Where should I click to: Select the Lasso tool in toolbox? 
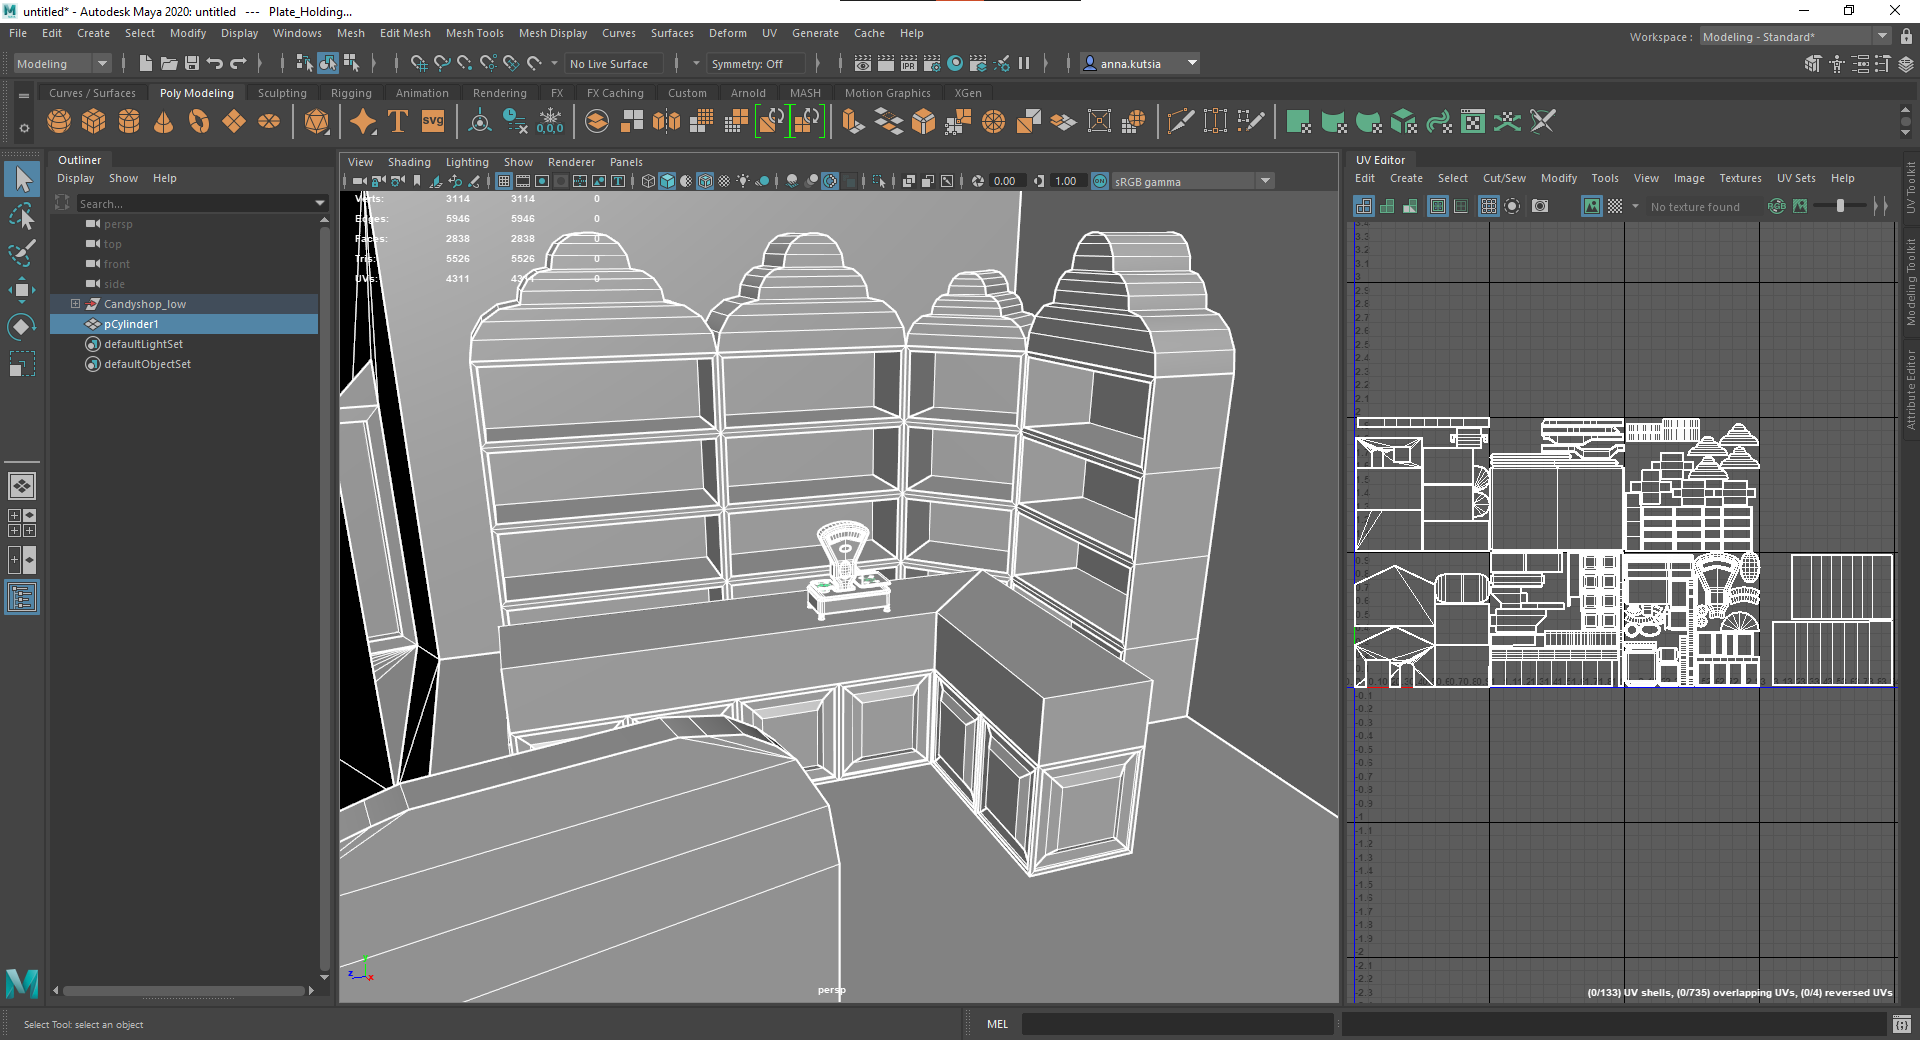coord(22,216)
